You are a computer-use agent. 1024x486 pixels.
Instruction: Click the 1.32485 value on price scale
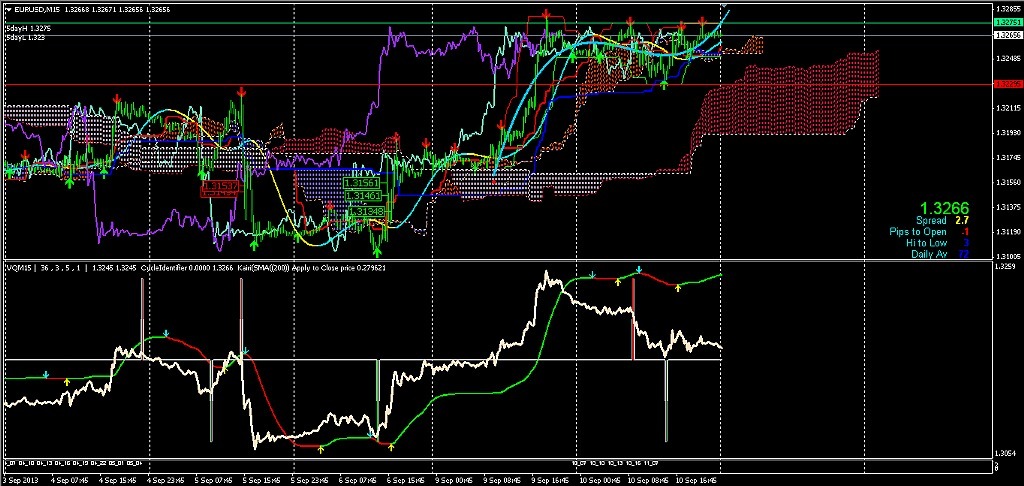(1007, 59)
